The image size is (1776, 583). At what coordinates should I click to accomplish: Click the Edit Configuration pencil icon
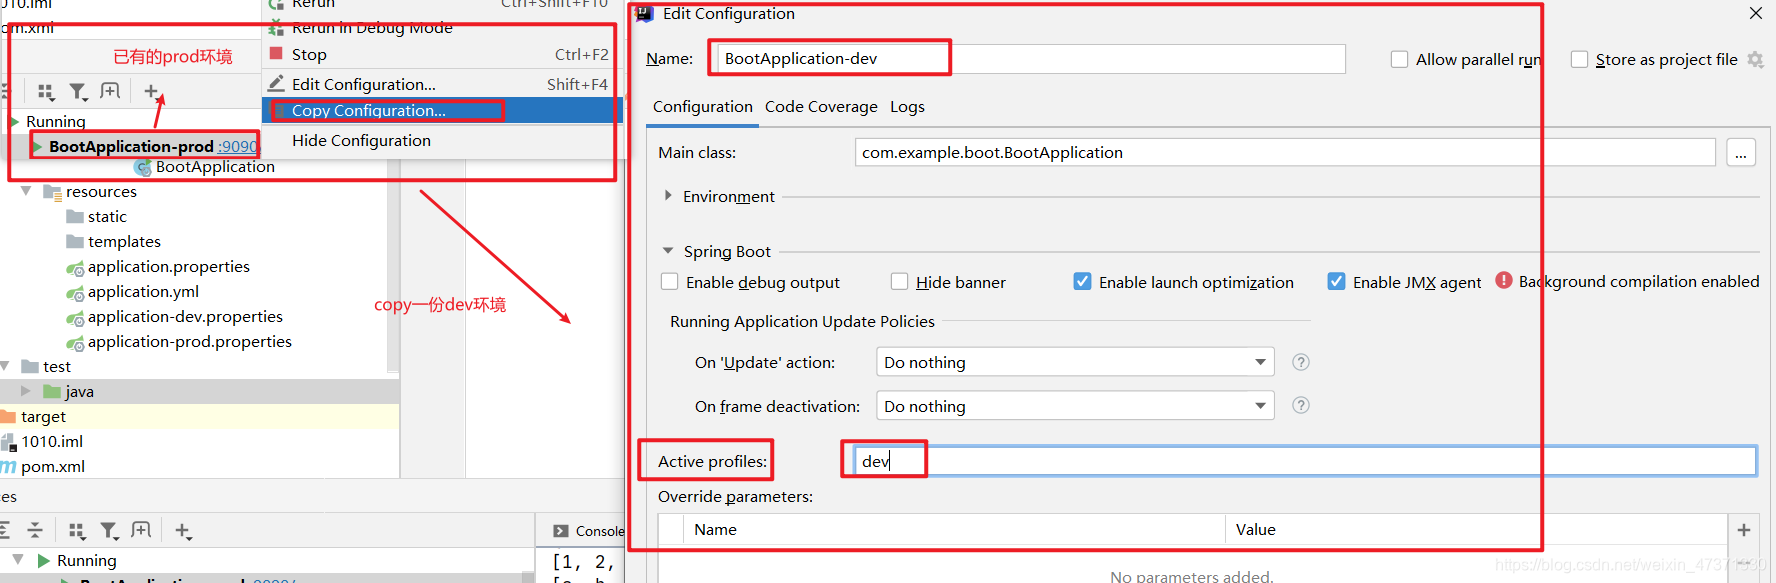(276, 83)
